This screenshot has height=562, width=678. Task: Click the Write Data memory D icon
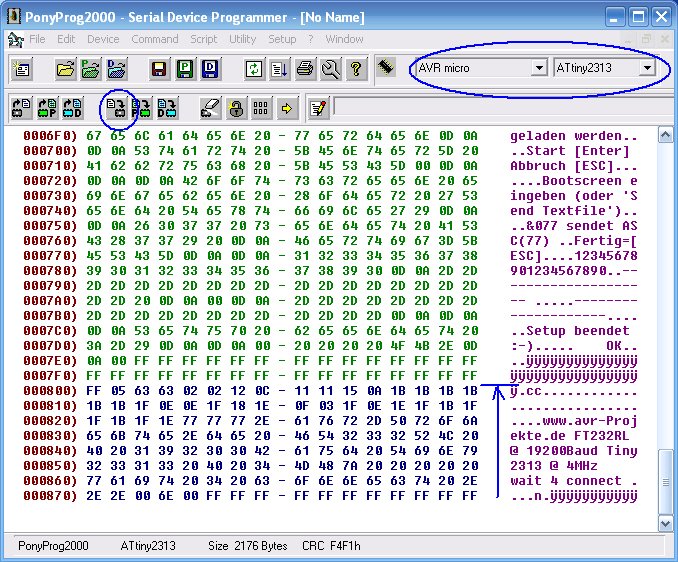pos(167,108)
